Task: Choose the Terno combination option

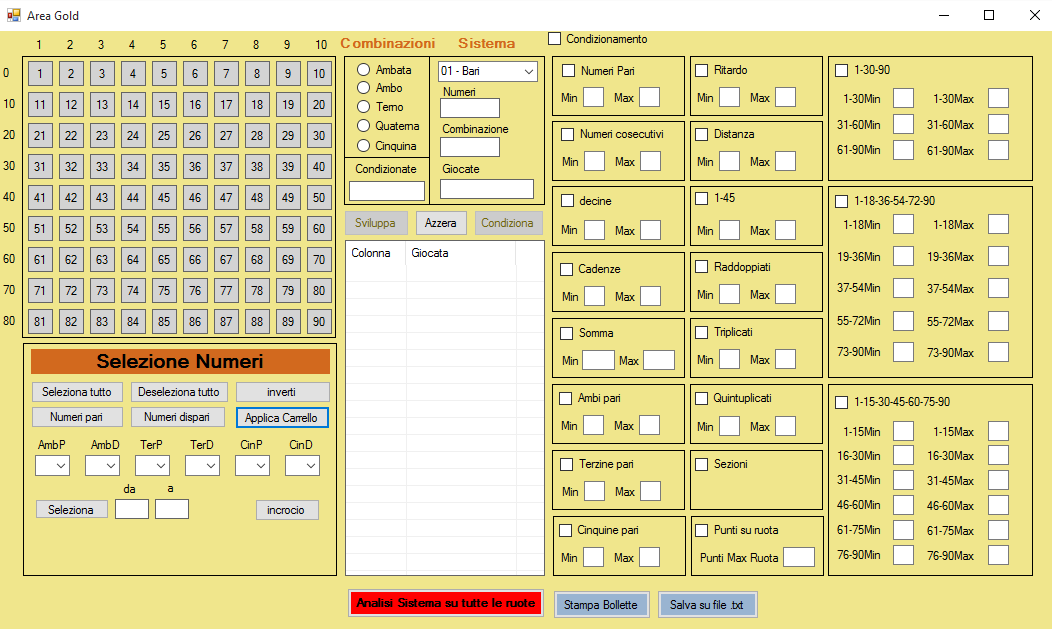Action: 364,107
